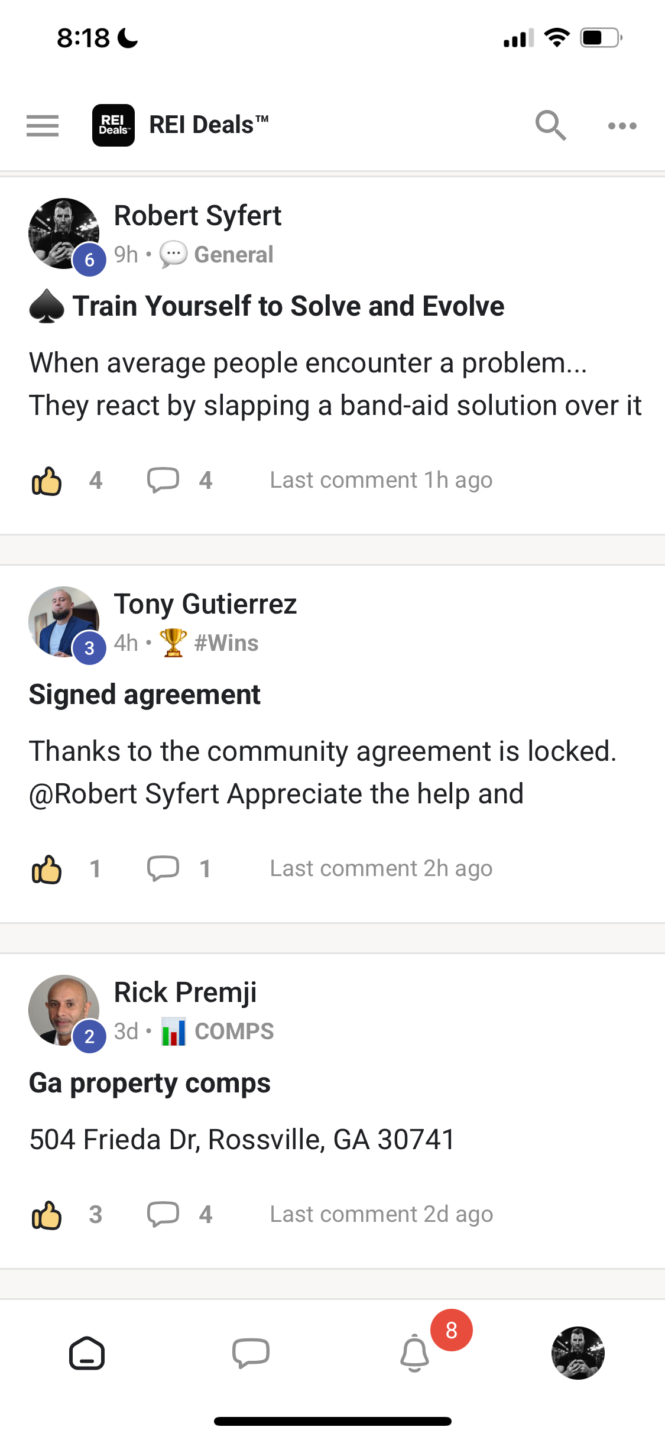Like Robert Syfert's post with thumbs up
665x1440 pixels.
click(x=47, y=482)
